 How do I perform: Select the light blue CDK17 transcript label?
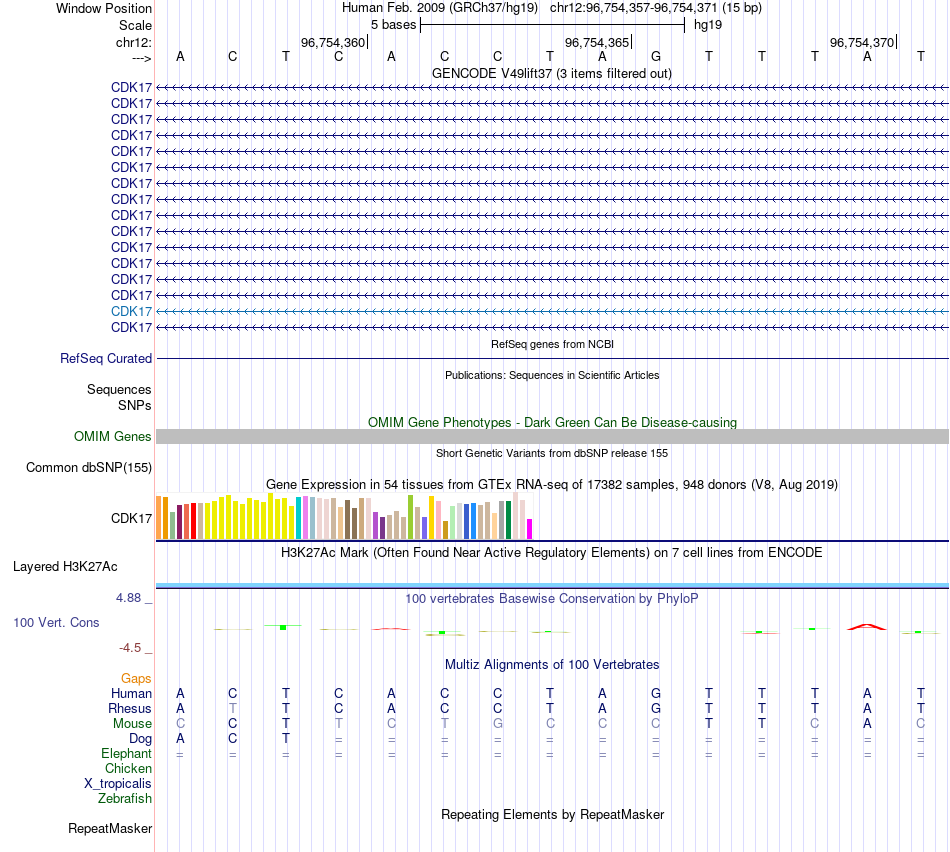point(131,311)
